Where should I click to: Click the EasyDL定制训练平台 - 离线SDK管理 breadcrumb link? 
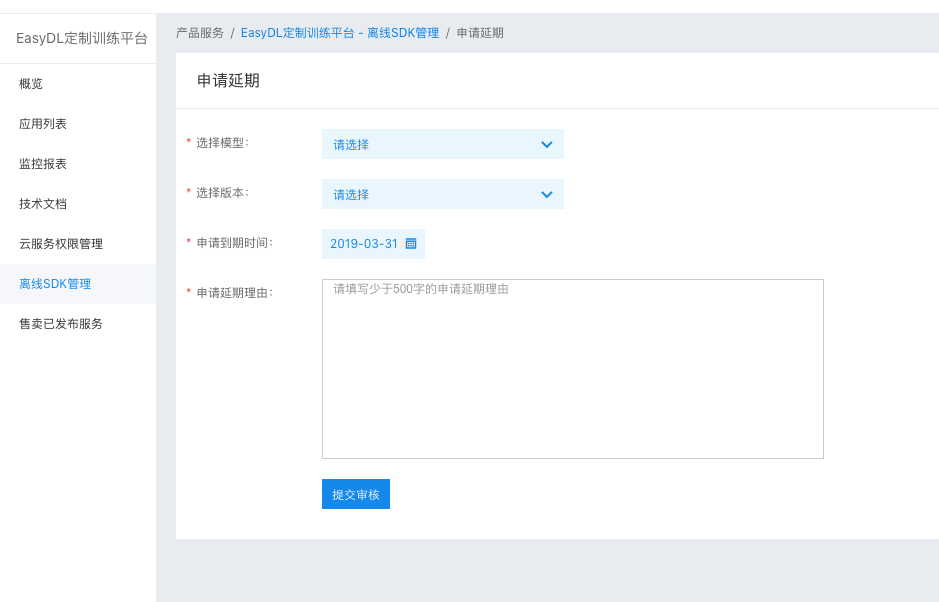pyautogui.click(x=340, y=33)
